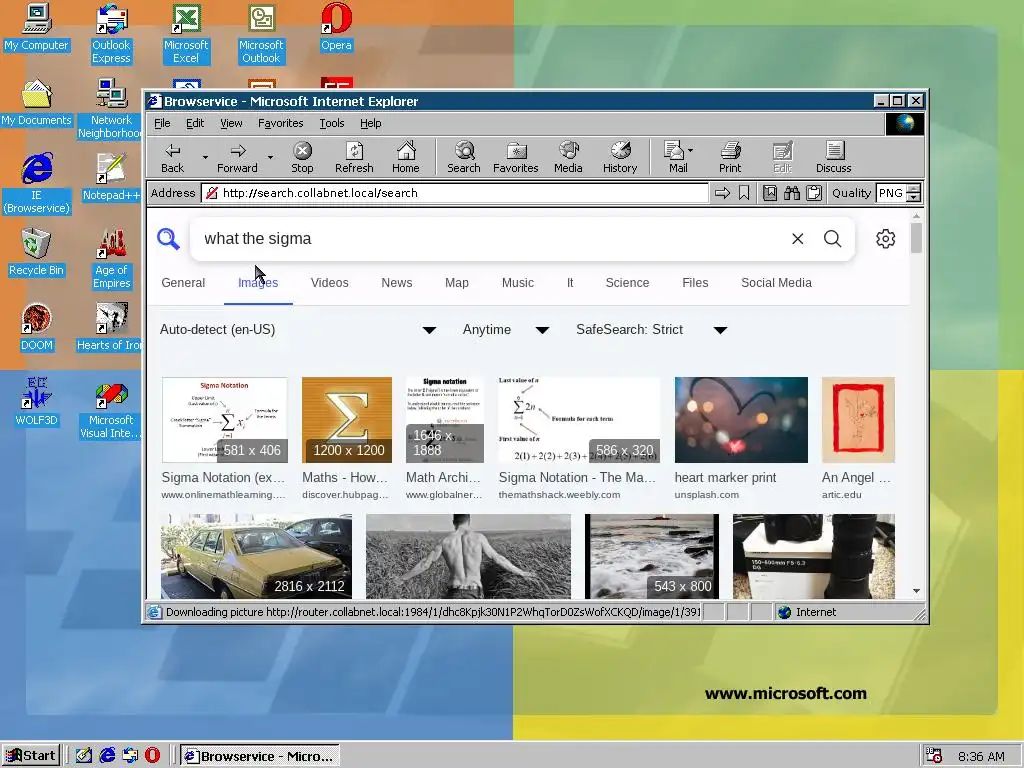Open the File menu
Screen dimensions: 1024x768
click(x=162, y=123)
